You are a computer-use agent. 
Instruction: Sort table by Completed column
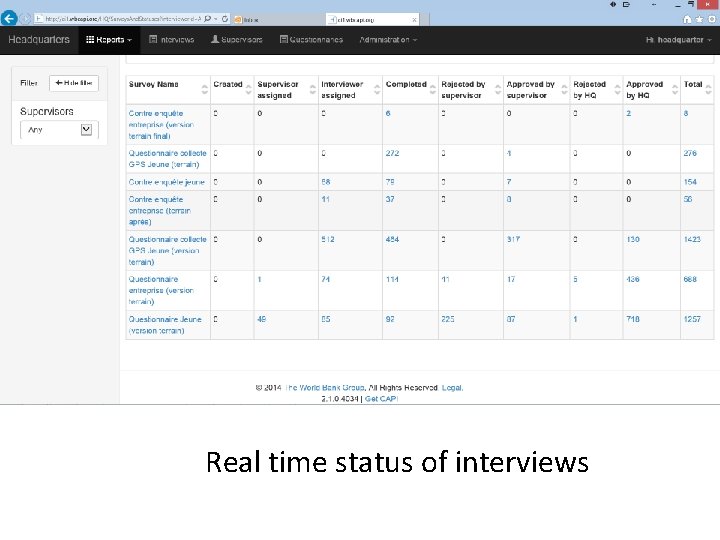click(x=411, y=90)
